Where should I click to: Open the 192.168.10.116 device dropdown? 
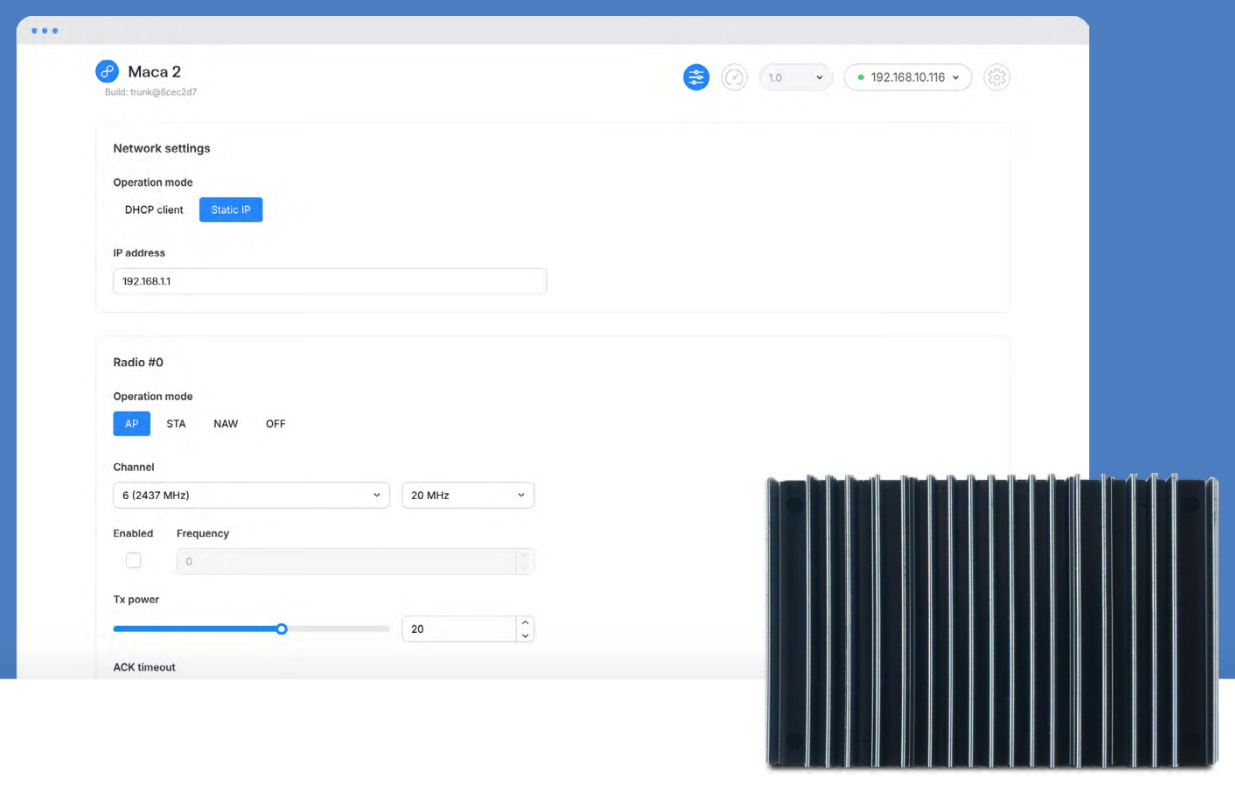tap(908, 77)
